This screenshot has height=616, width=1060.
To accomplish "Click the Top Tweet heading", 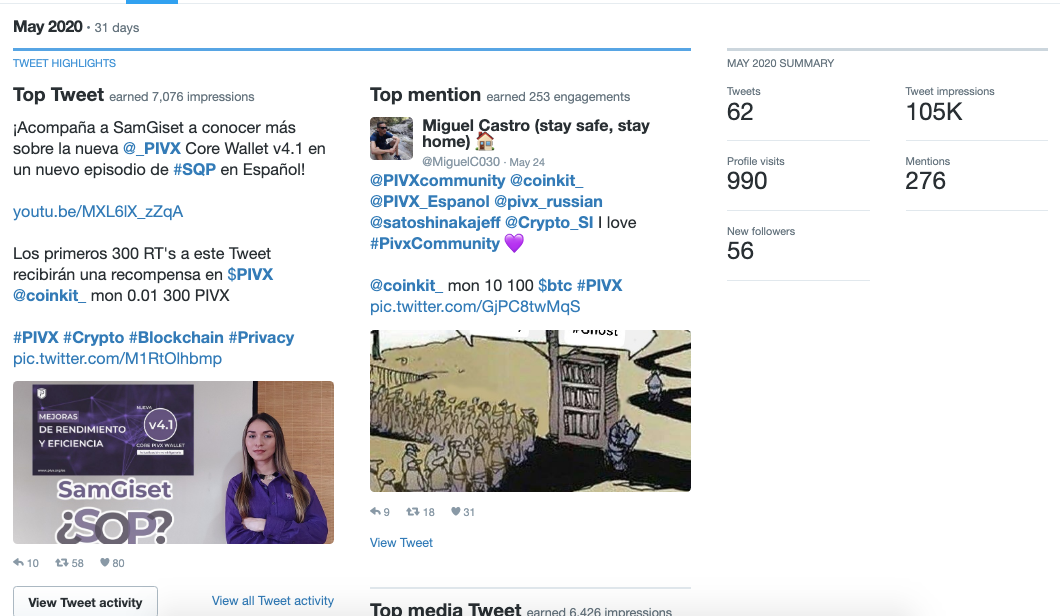I will pyautogui.click(x=58, y=95).
